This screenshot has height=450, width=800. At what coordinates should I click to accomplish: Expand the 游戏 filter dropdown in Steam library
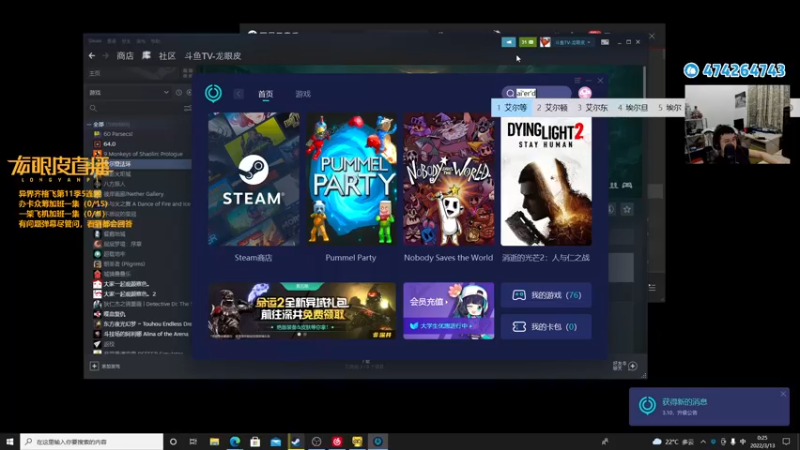pyautogui.click(x=129, y=92)
